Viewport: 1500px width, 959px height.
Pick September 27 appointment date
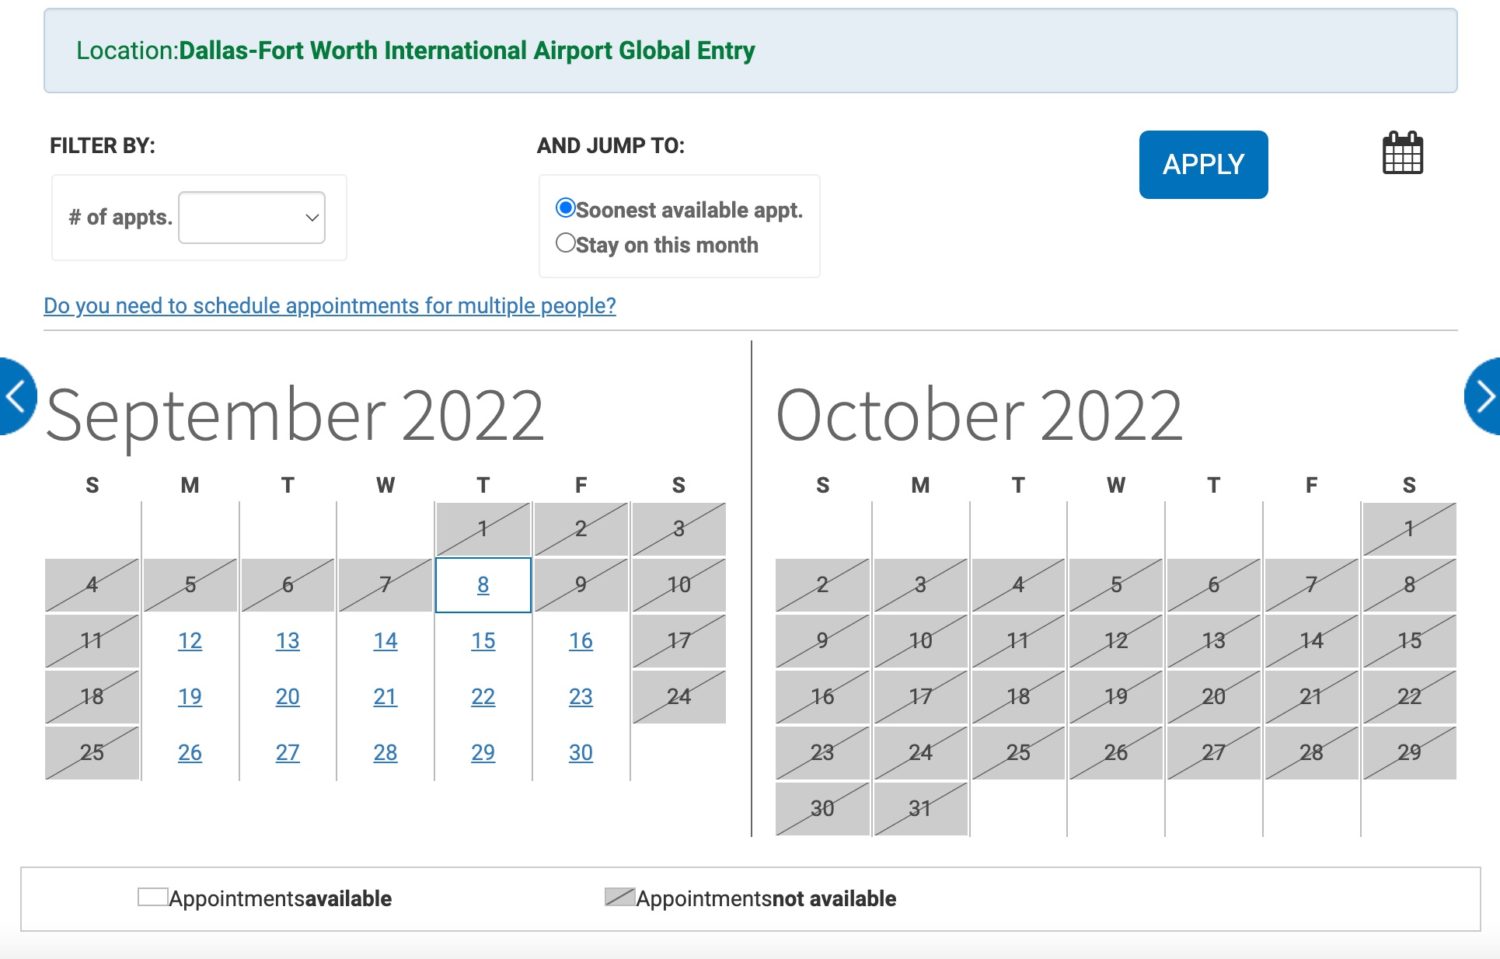coord(288,753)
